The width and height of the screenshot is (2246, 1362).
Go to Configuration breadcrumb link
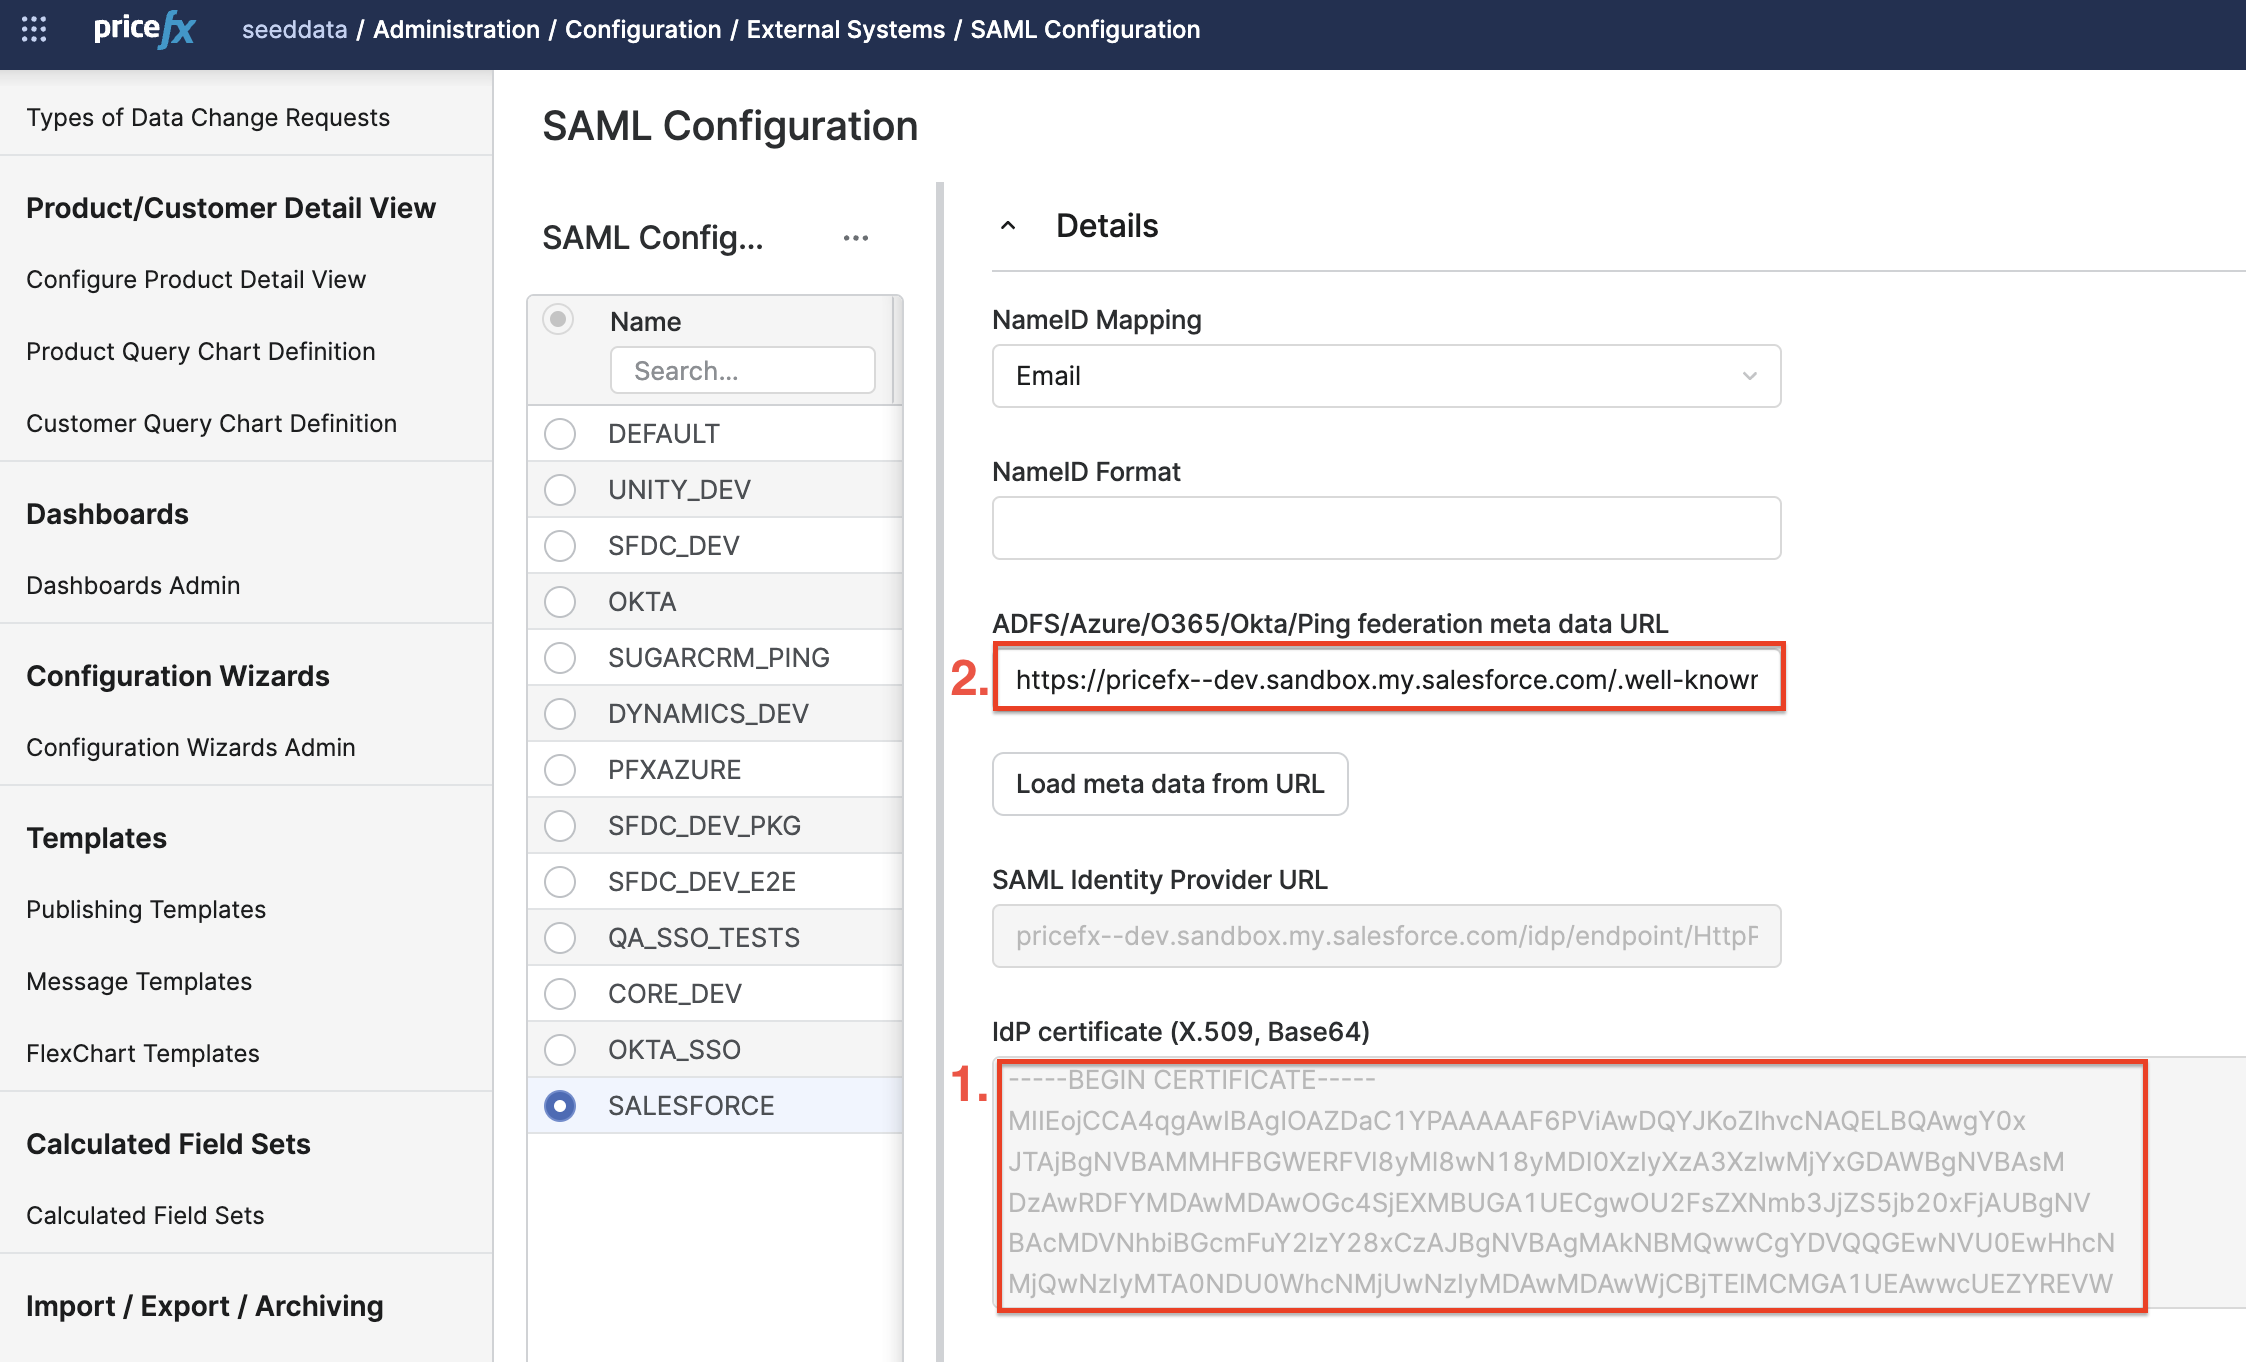(643, 29)
